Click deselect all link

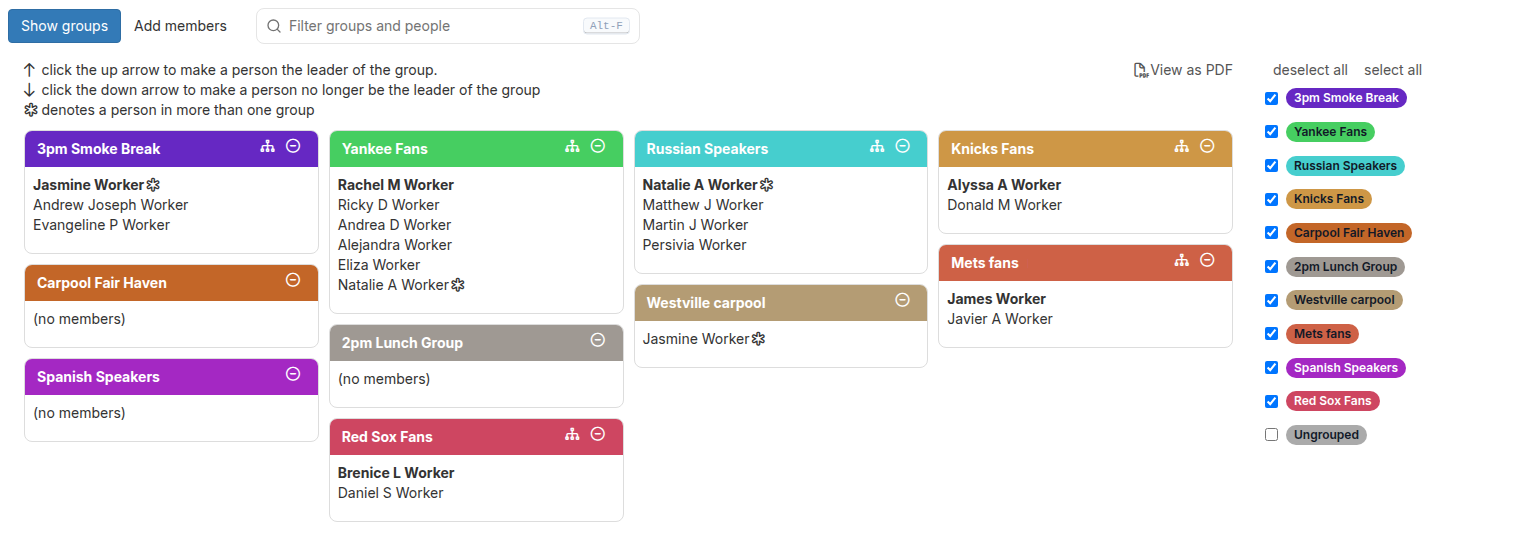(x=1310, y=70)
